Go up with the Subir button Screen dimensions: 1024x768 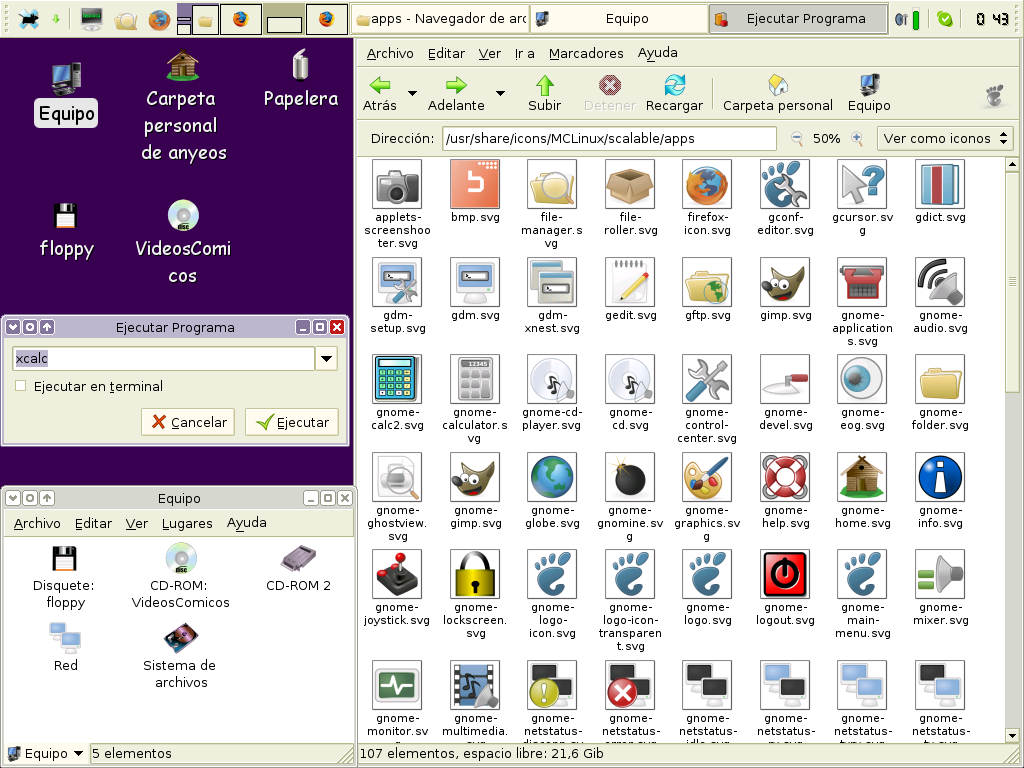tap(544, 93)
